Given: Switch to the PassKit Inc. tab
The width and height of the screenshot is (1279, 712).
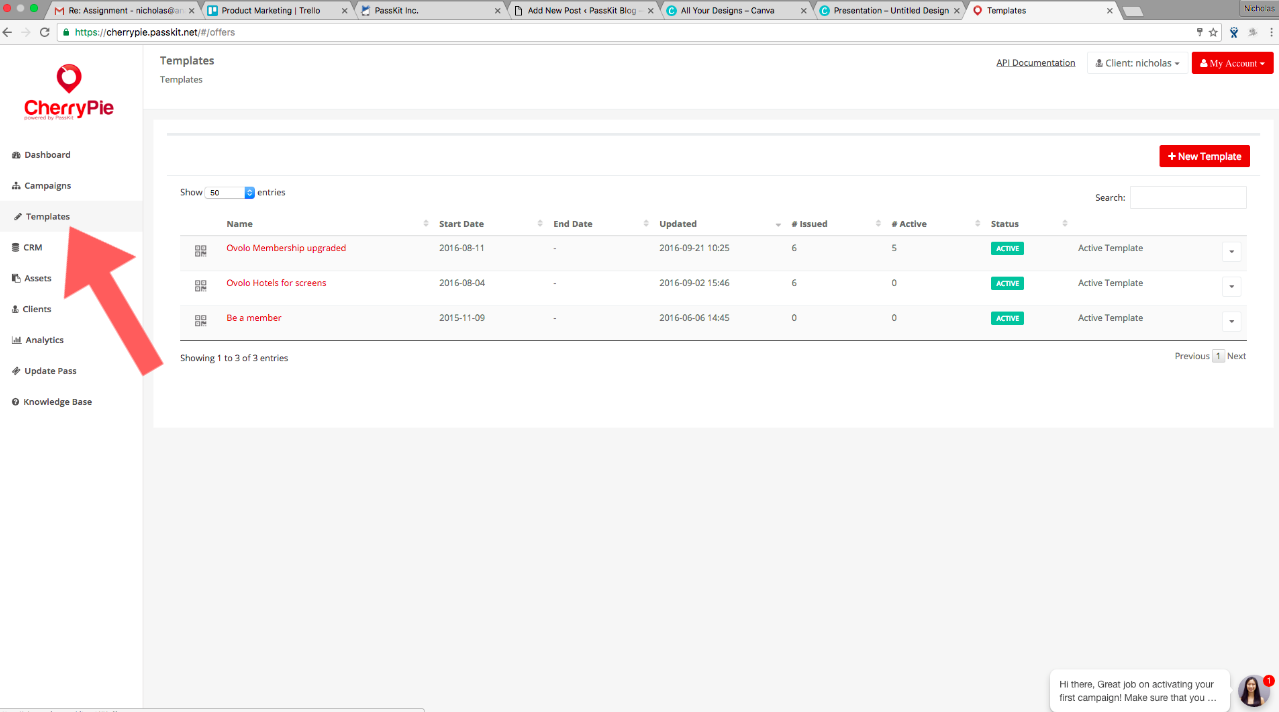Looking at the screenshot, I should [430, 11].
